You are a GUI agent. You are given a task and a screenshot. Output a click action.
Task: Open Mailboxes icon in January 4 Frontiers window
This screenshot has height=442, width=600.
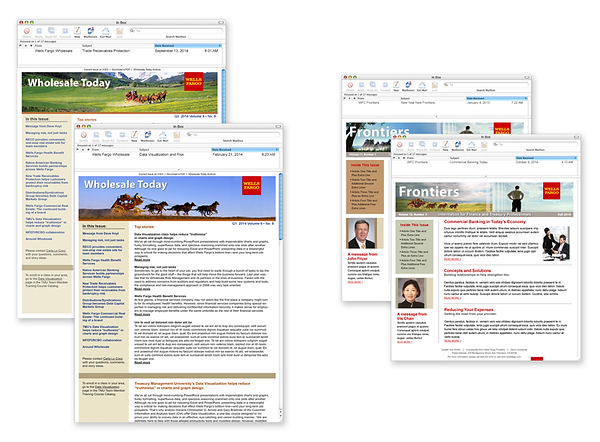408,84
